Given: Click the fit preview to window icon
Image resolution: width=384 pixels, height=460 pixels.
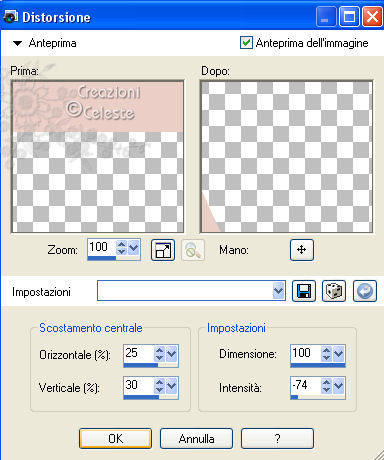Looking at the screenshot, I should tap(163, 250).
